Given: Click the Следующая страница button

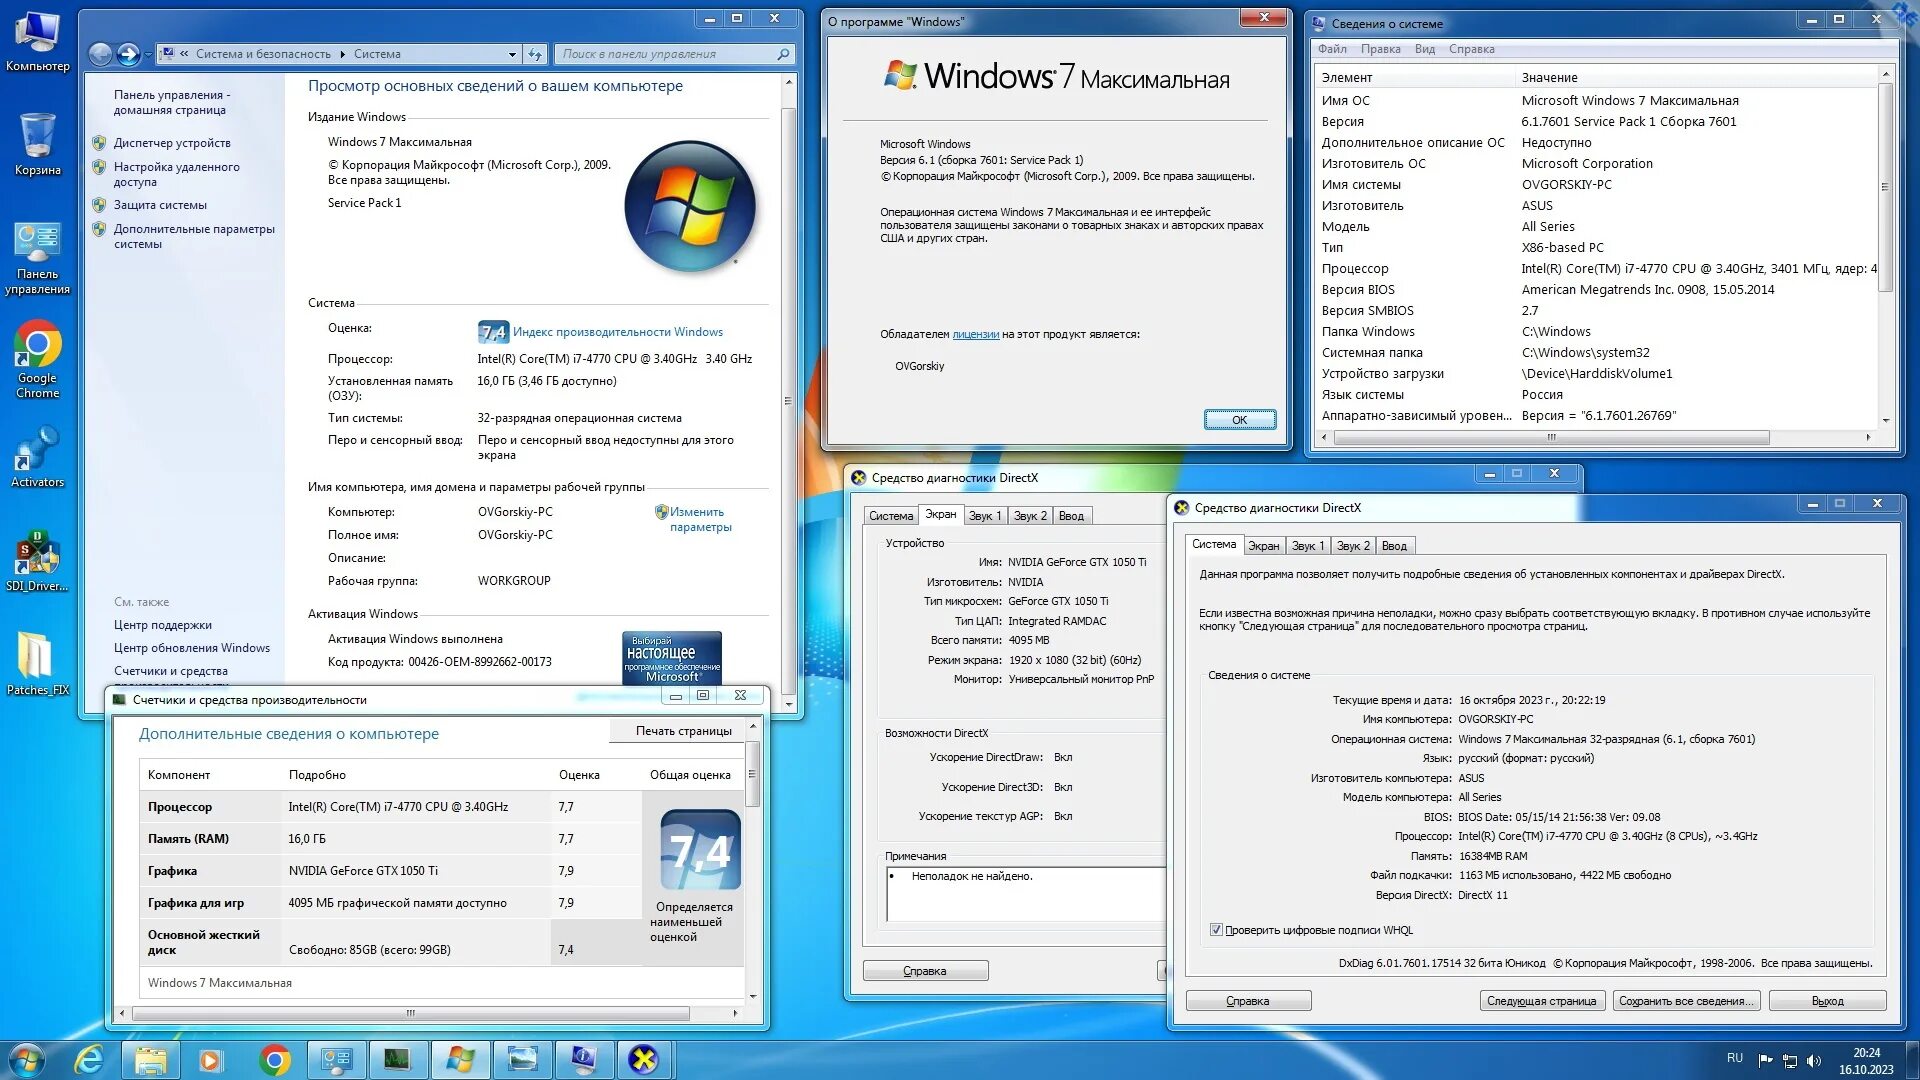Looking at the screenshot, I should tap(1541, 1001).
